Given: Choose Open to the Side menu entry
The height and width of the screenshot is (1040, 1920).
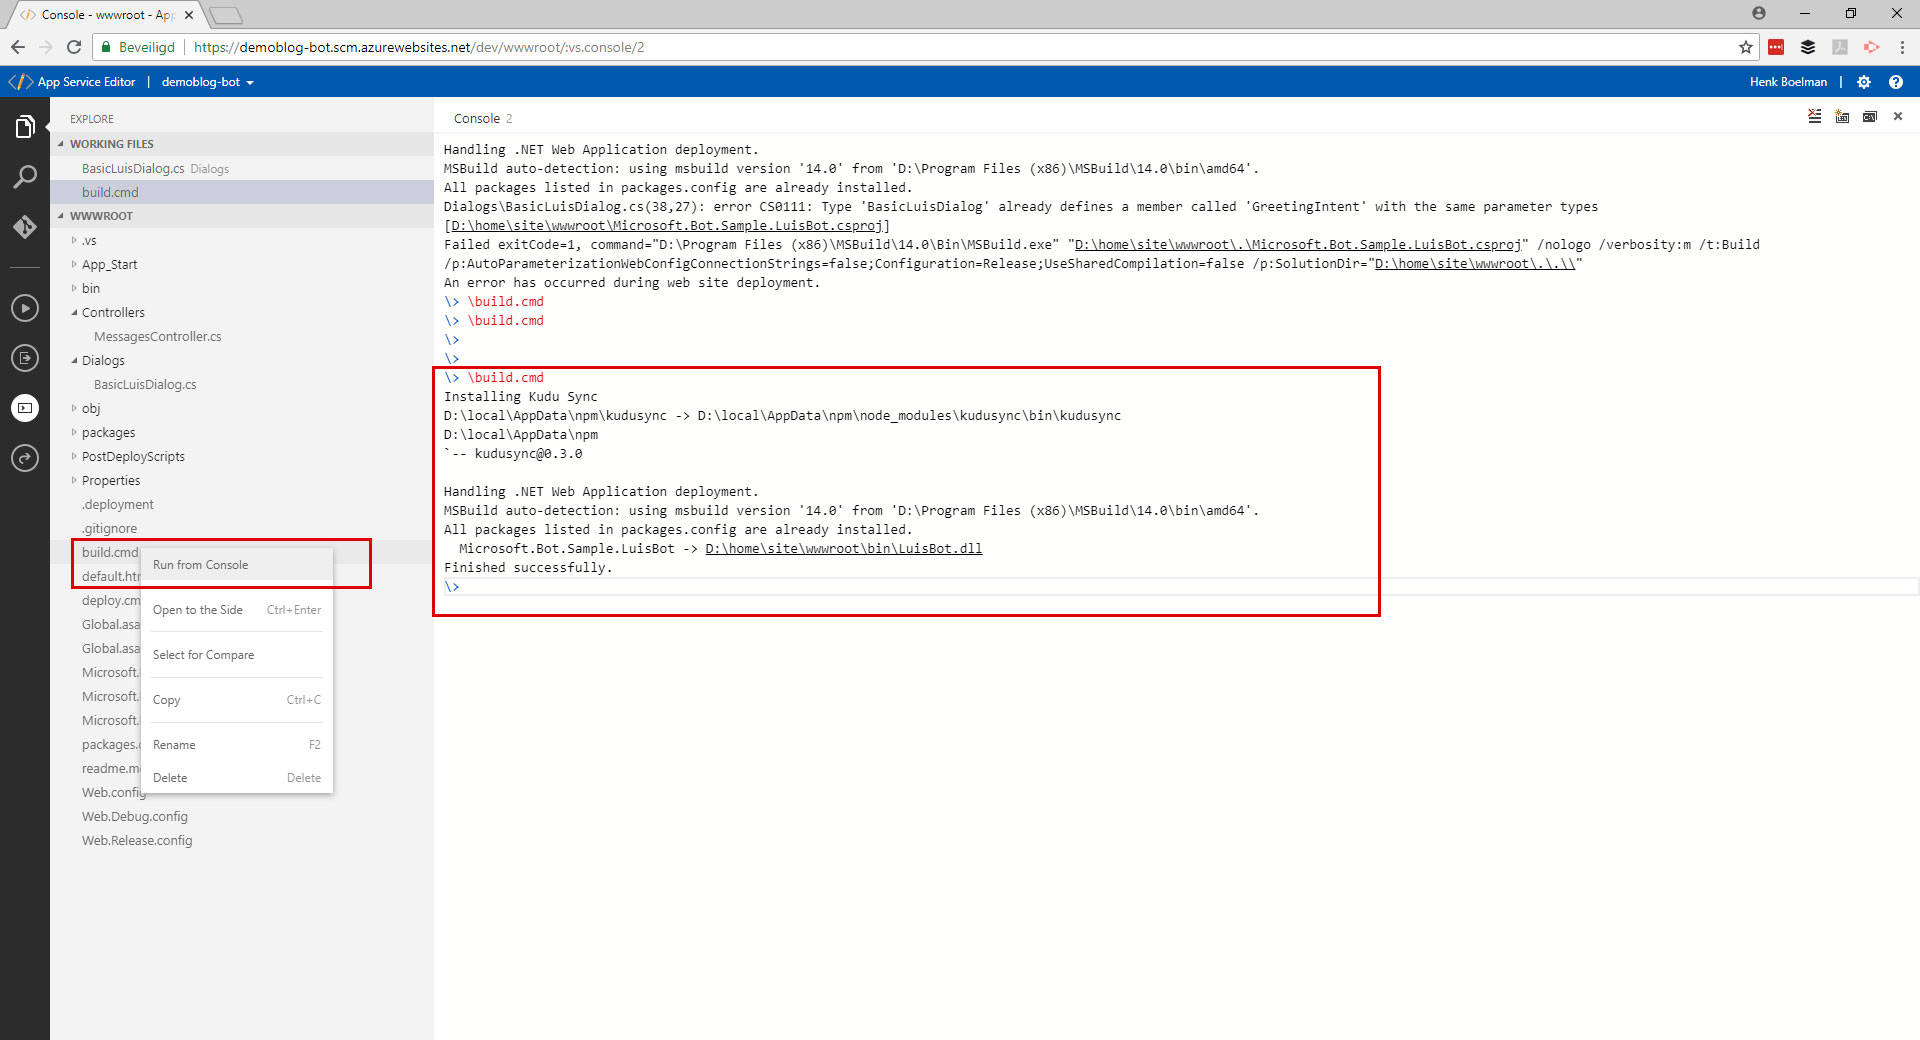Looking at the screenshot, I should click(237, 610).
